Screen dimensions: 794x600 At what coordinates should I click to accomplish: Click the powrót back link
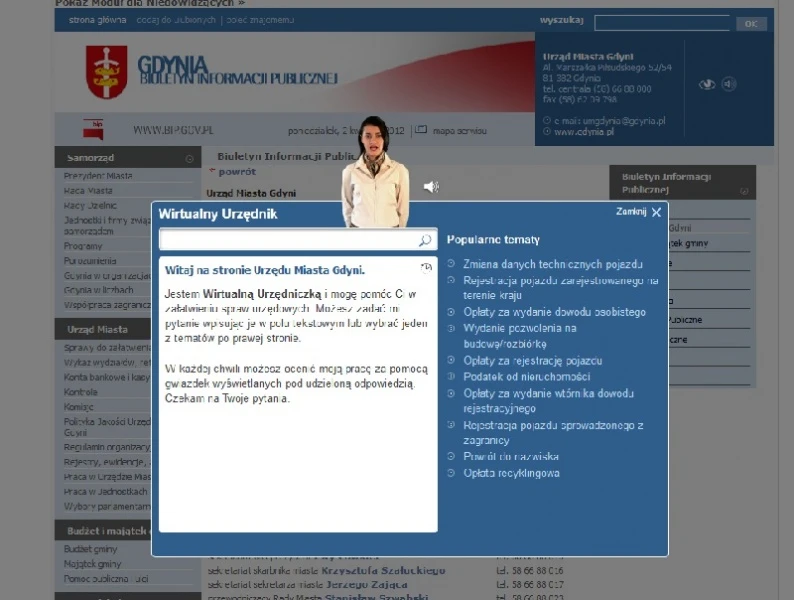click(x=236, y=172)
